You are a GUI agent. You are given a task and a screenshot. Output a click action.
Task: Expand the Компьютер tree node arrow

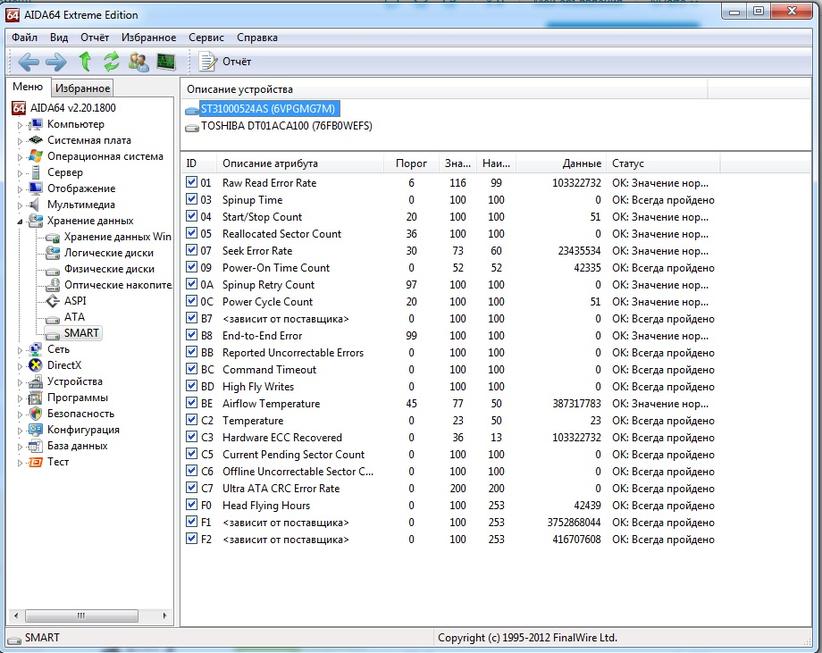[x=20, y=125]
